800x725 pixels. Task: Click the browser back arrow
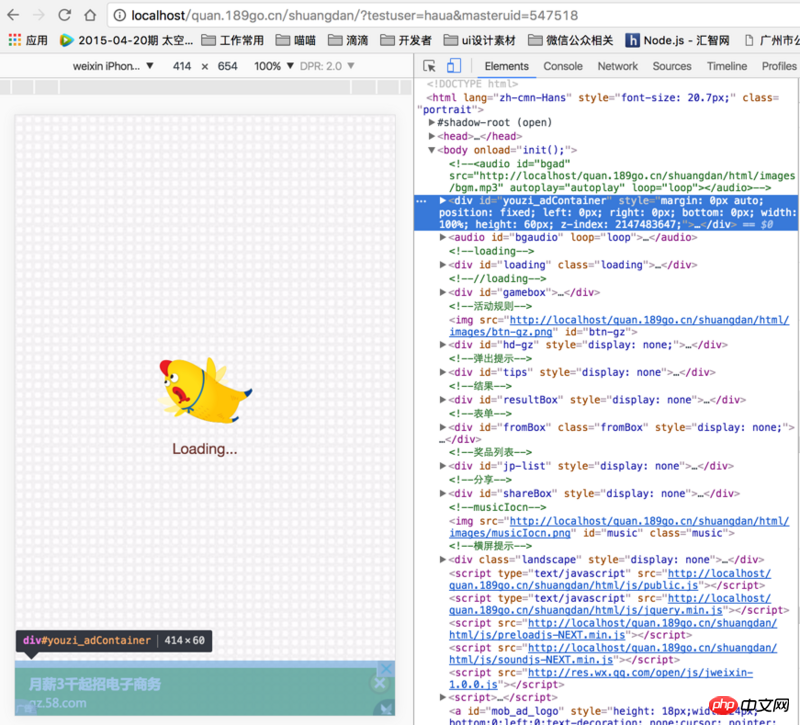pos(14,16)
